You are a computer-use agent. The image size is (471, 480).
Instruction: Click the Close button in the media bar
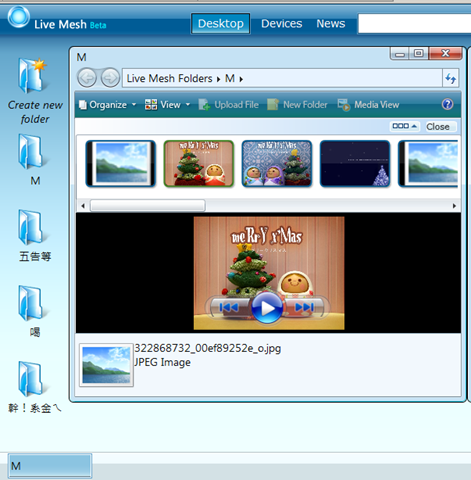tap(438, 127)
